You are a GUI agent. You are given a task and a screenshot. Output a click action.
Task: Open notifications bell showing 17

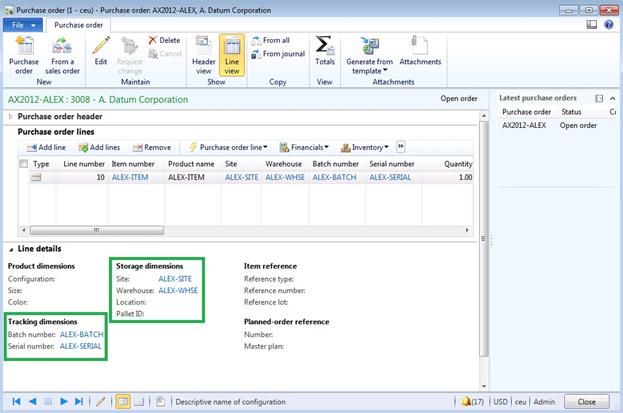pyautogui.click(x=472, y=401)
